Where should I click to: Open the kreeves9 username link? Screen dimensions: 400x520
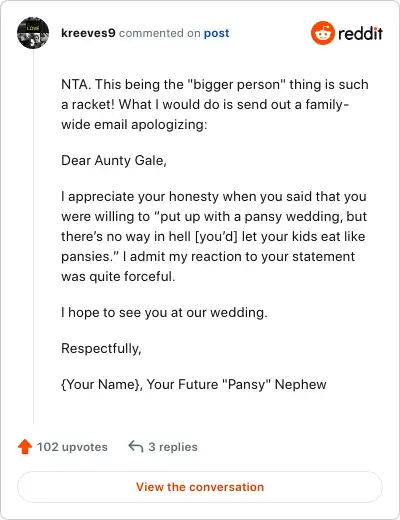point(88,33)
